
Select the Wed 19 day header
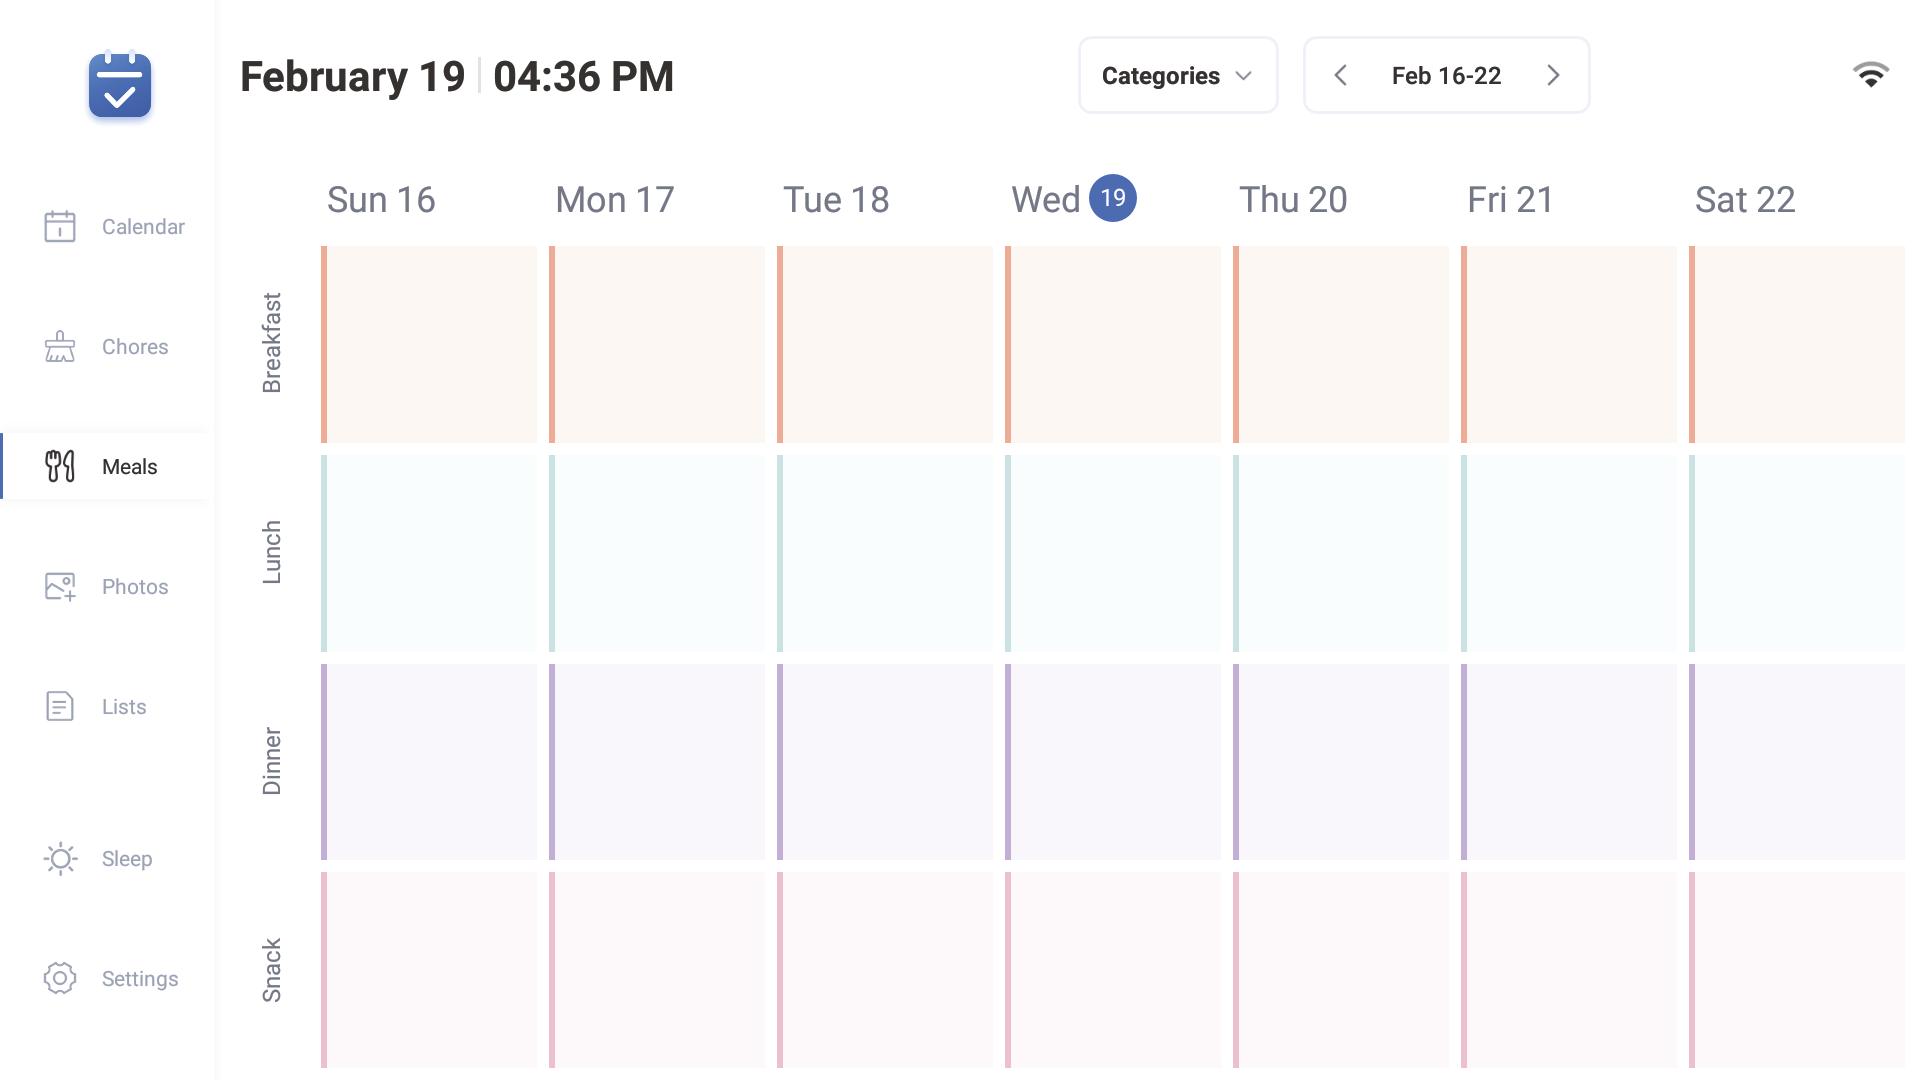[x=1073, y=199]
